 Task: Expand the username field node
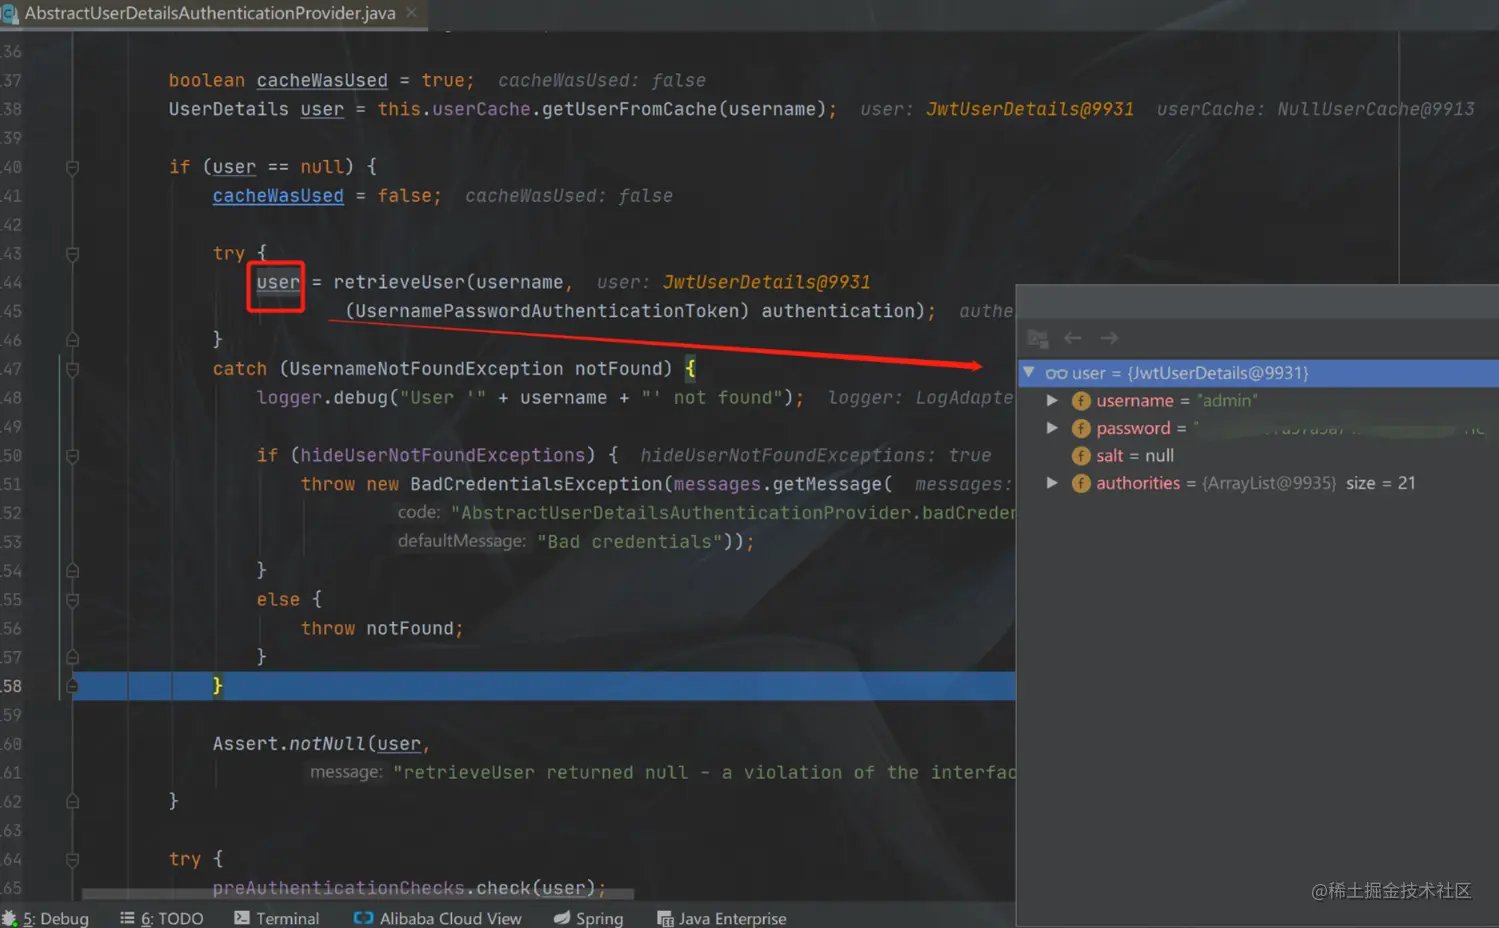(1052, 400)
